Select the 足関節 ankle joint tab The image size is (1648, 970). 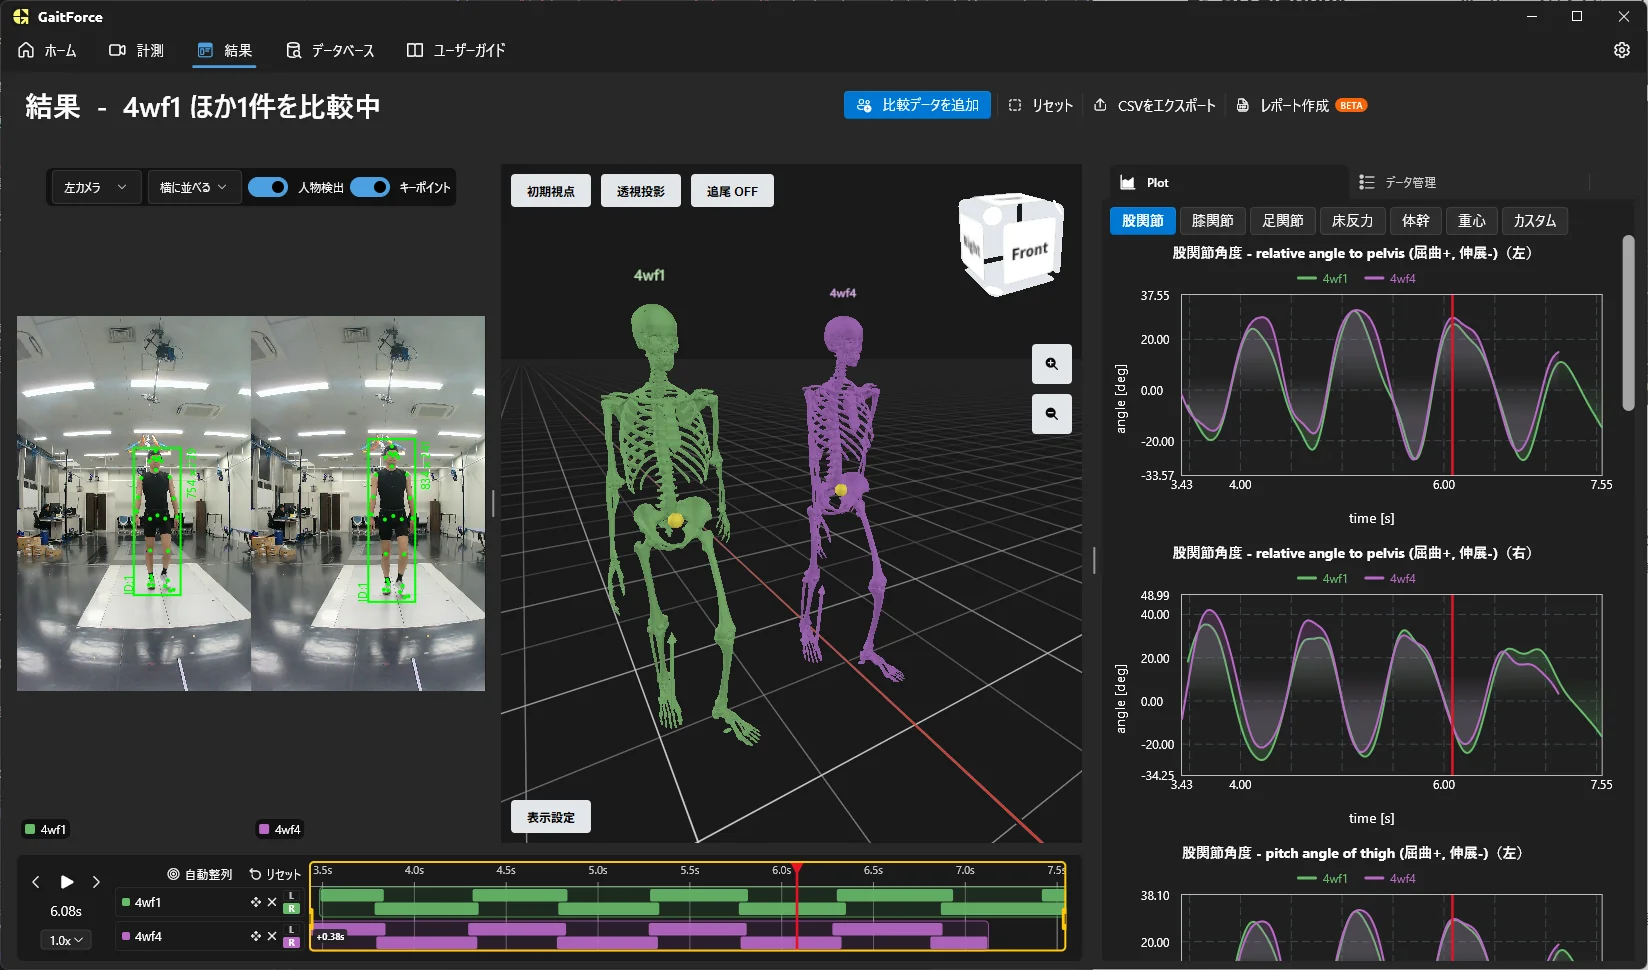1283,221
